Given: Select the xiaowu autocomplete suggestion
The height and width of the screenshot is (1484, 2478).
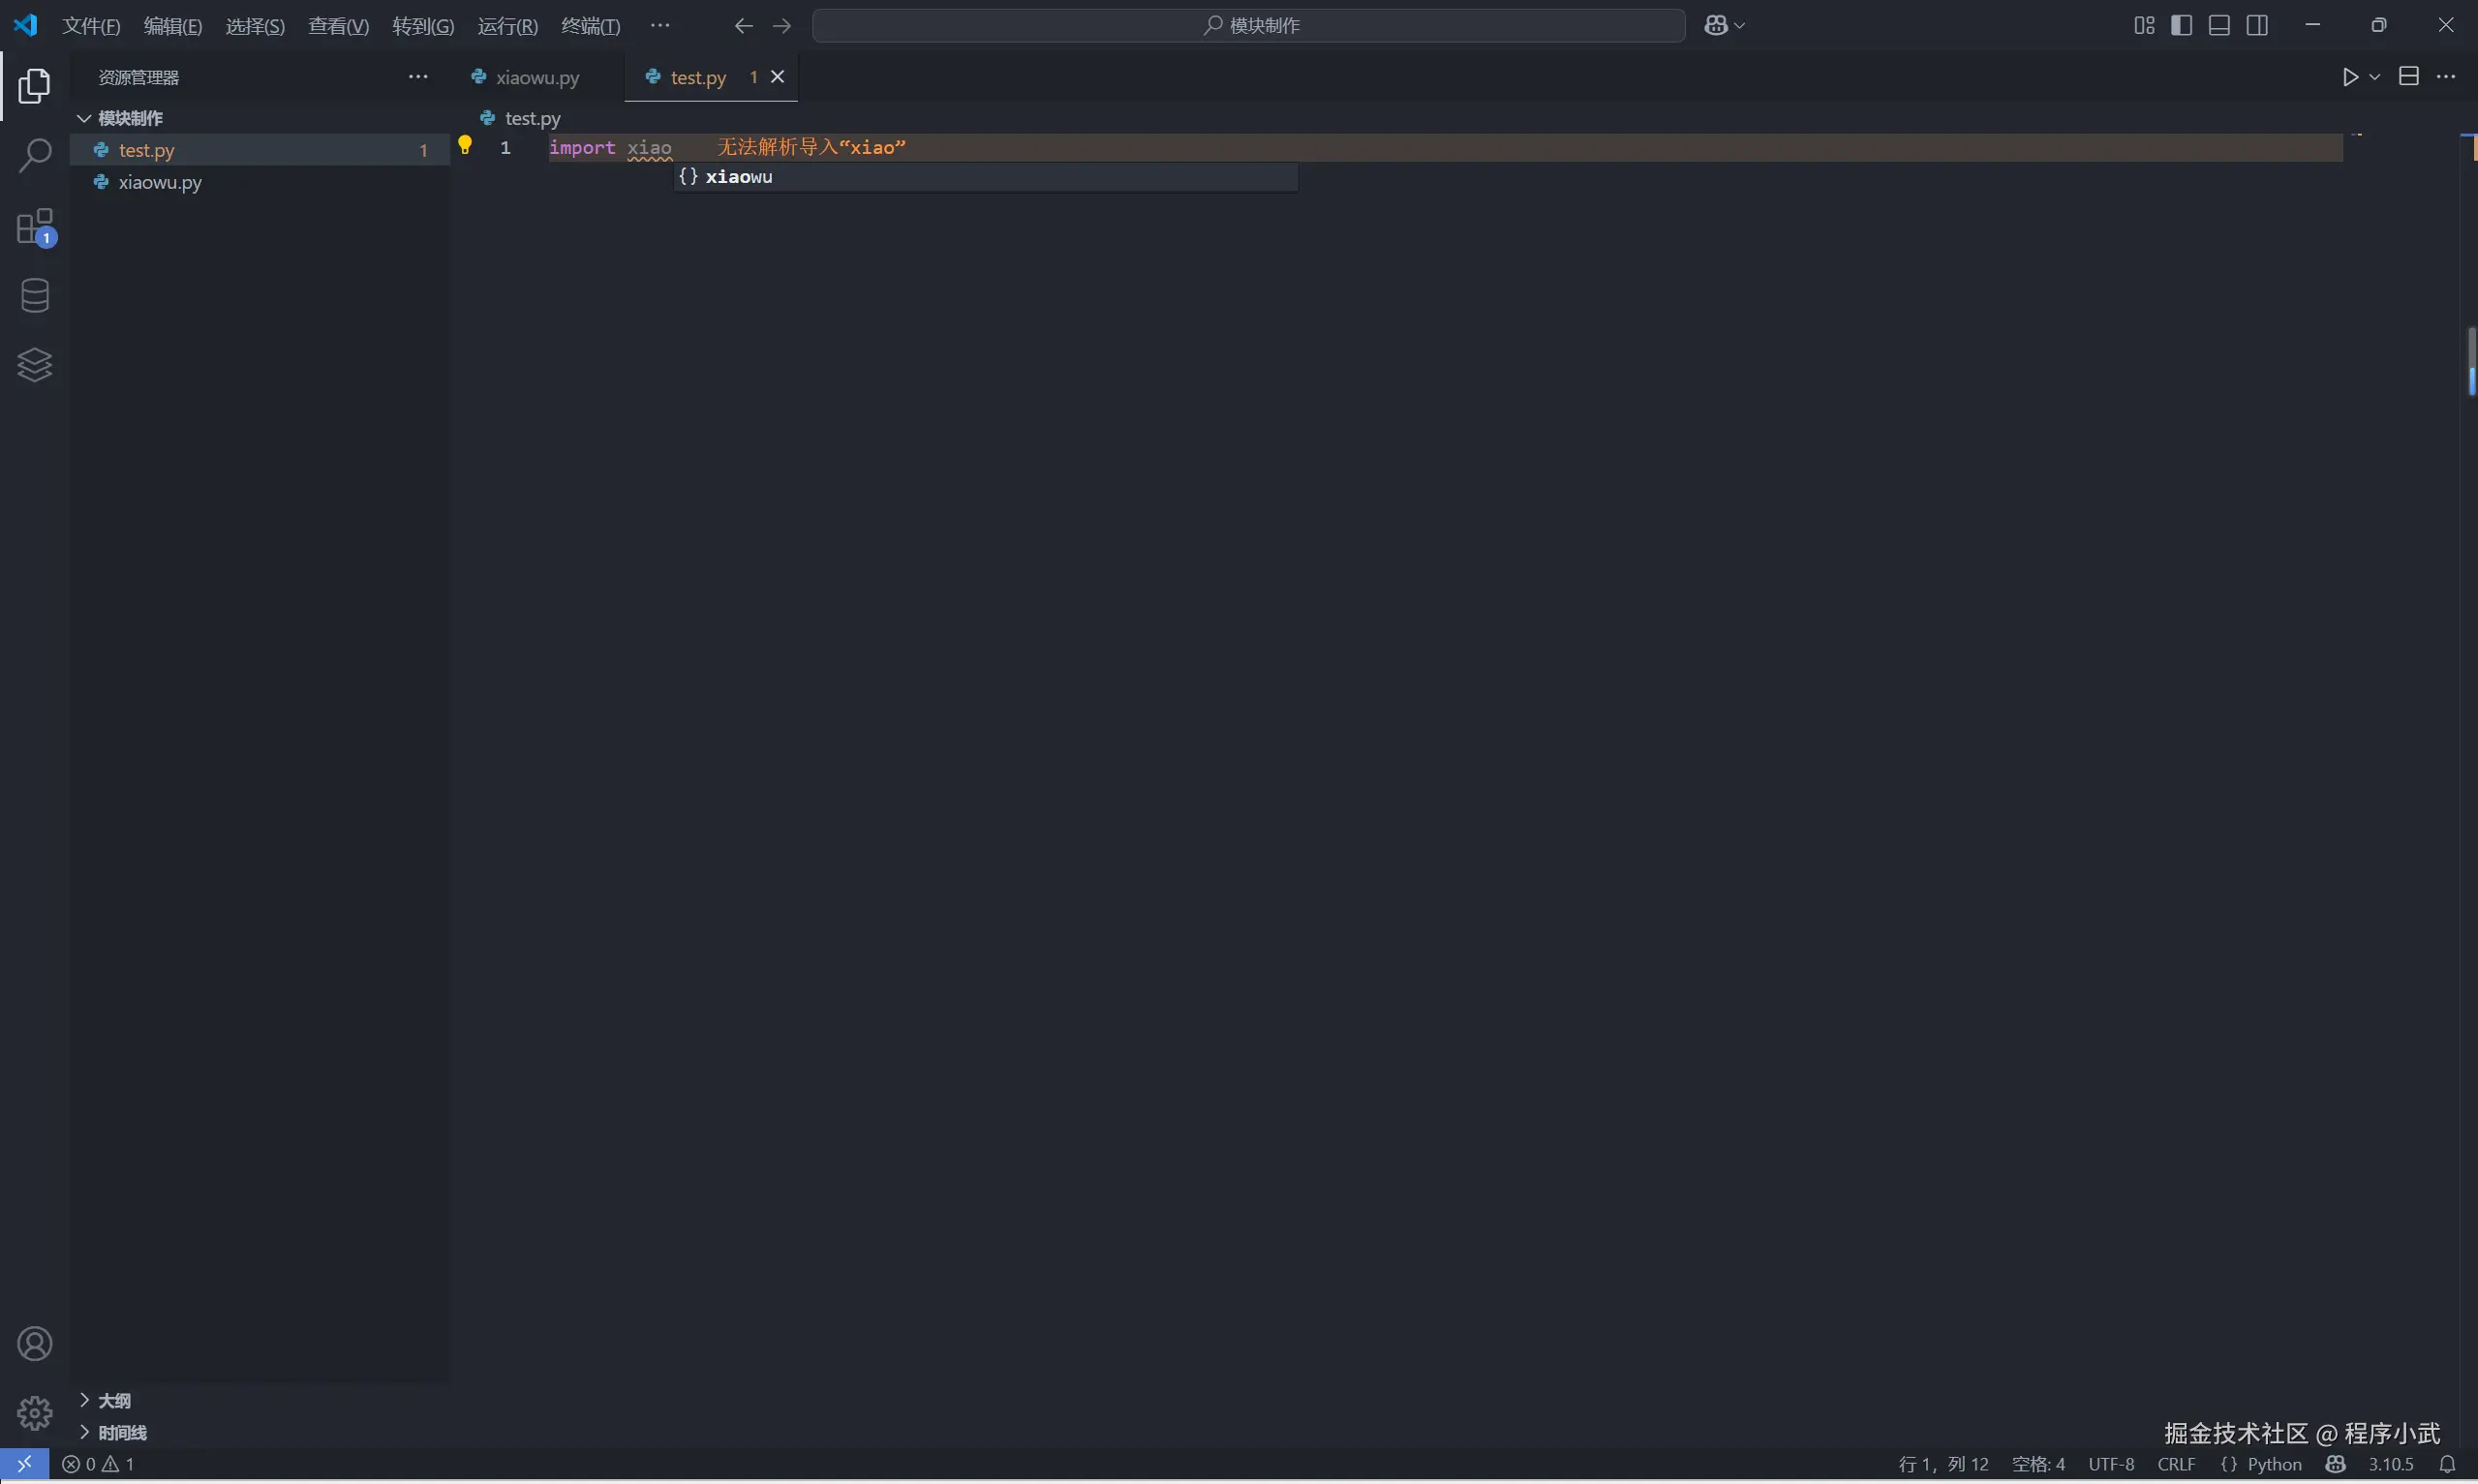Looking at the screenshot, I should click(x=739, y=177).
